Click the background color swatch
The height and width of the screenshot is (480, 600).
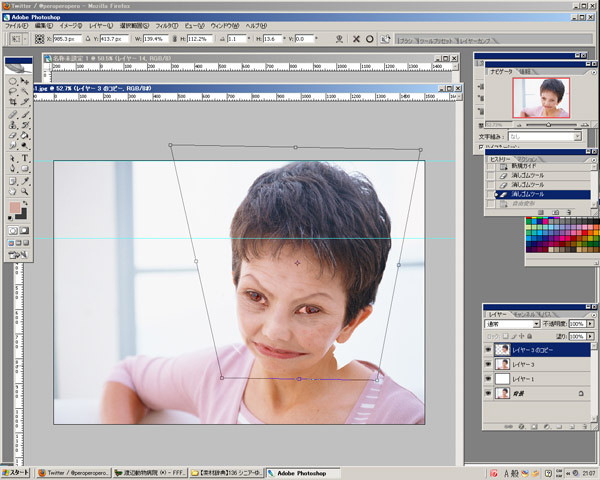(23, 214)
